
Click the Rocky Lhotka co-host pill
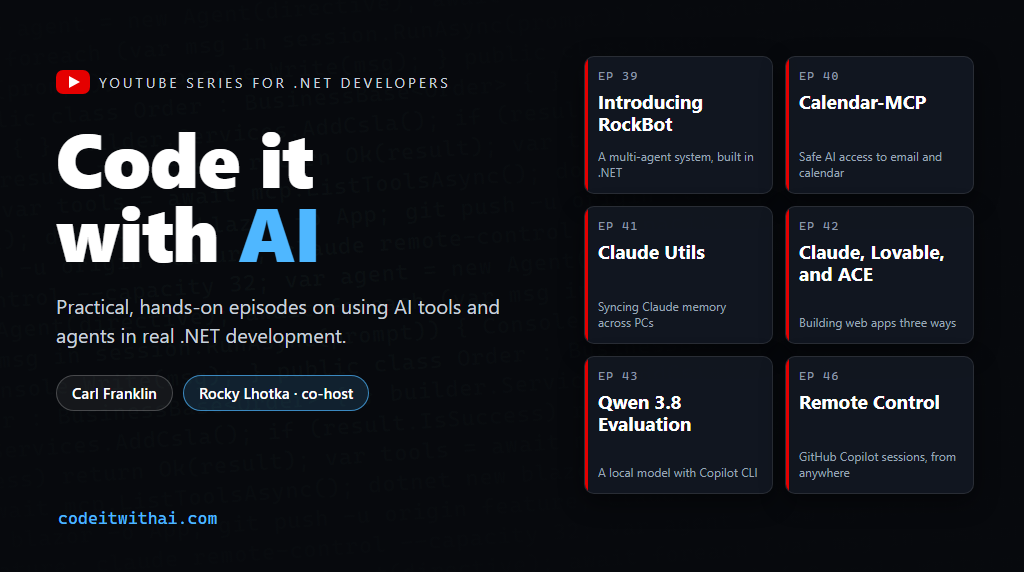tap(276, 394)
